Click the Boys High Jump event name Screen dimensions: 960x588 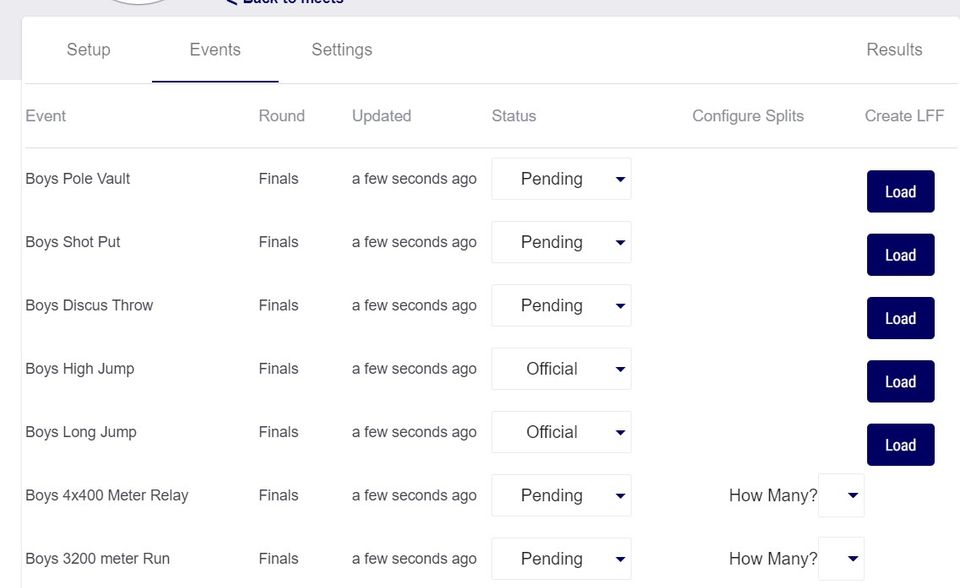[80, 369]
